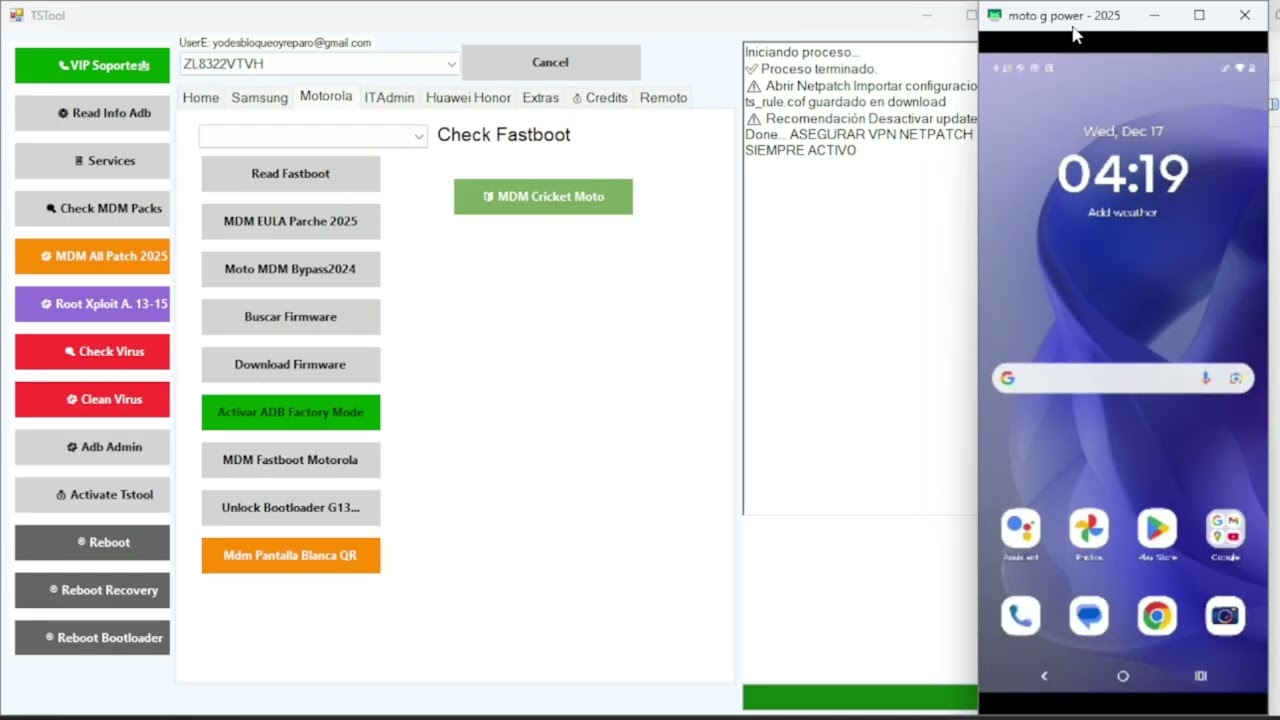The image size is (1280, 720).
Task: Click MDM Fastboot Motorola button
Action: 291,460
